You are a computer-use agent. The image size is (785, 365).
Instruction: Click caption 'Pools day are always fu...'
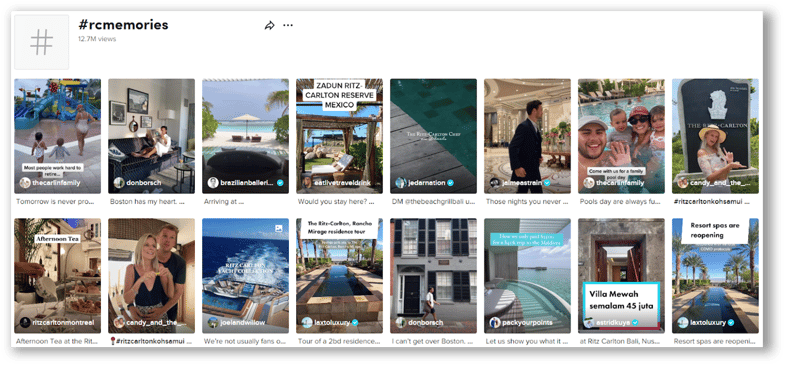coord(619,201)
